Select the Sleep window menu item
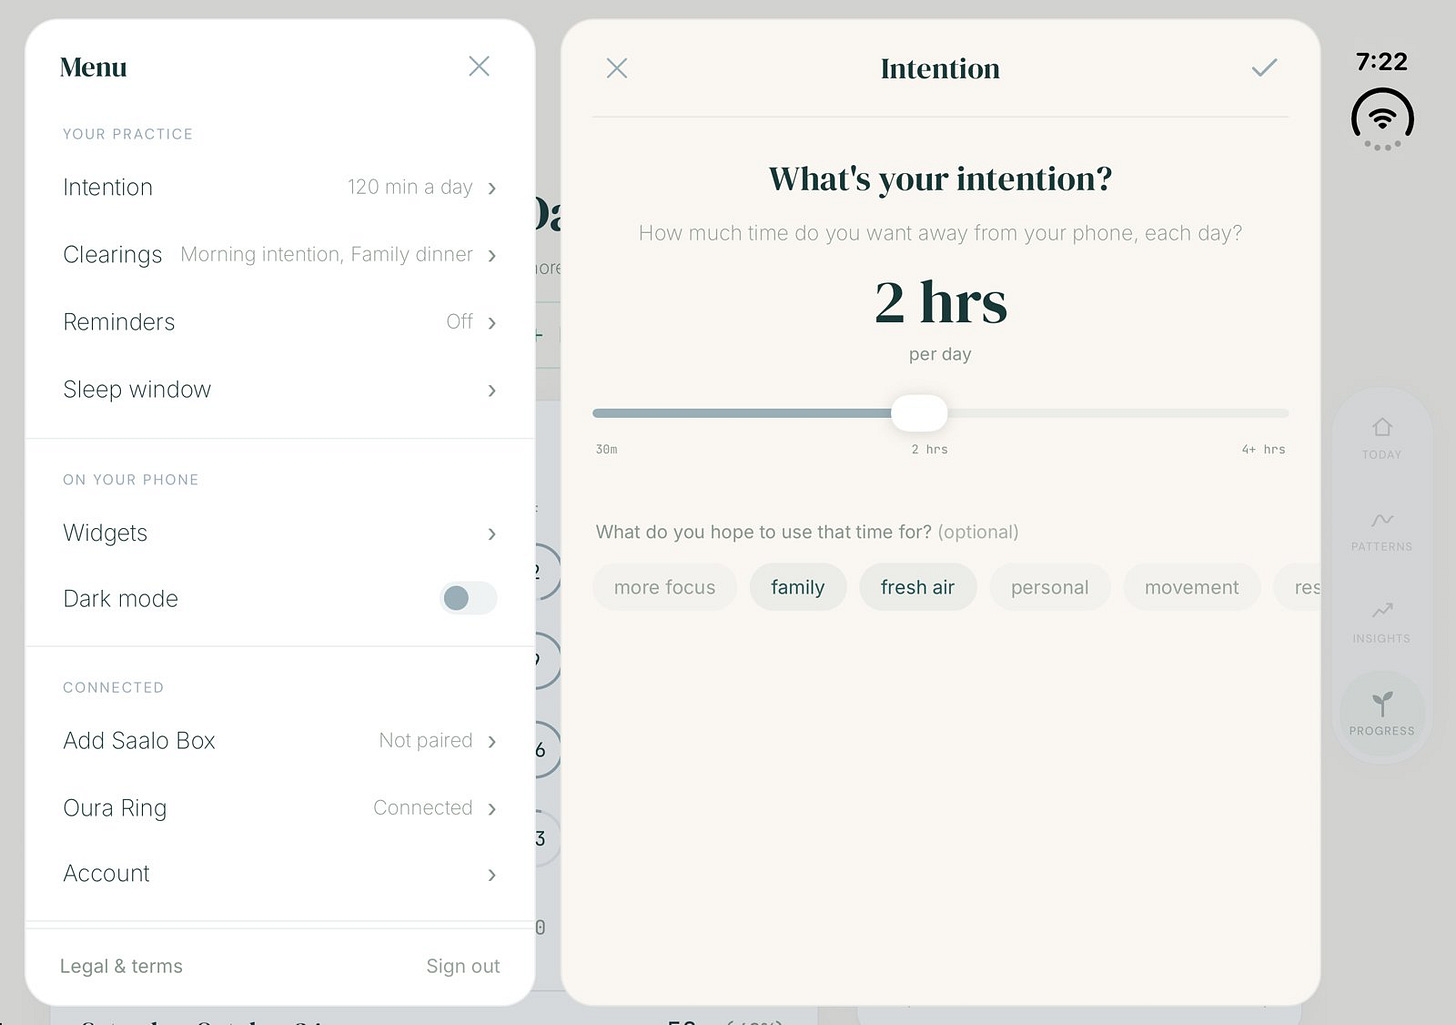1456x1025 pixels. tap(280, 389)
